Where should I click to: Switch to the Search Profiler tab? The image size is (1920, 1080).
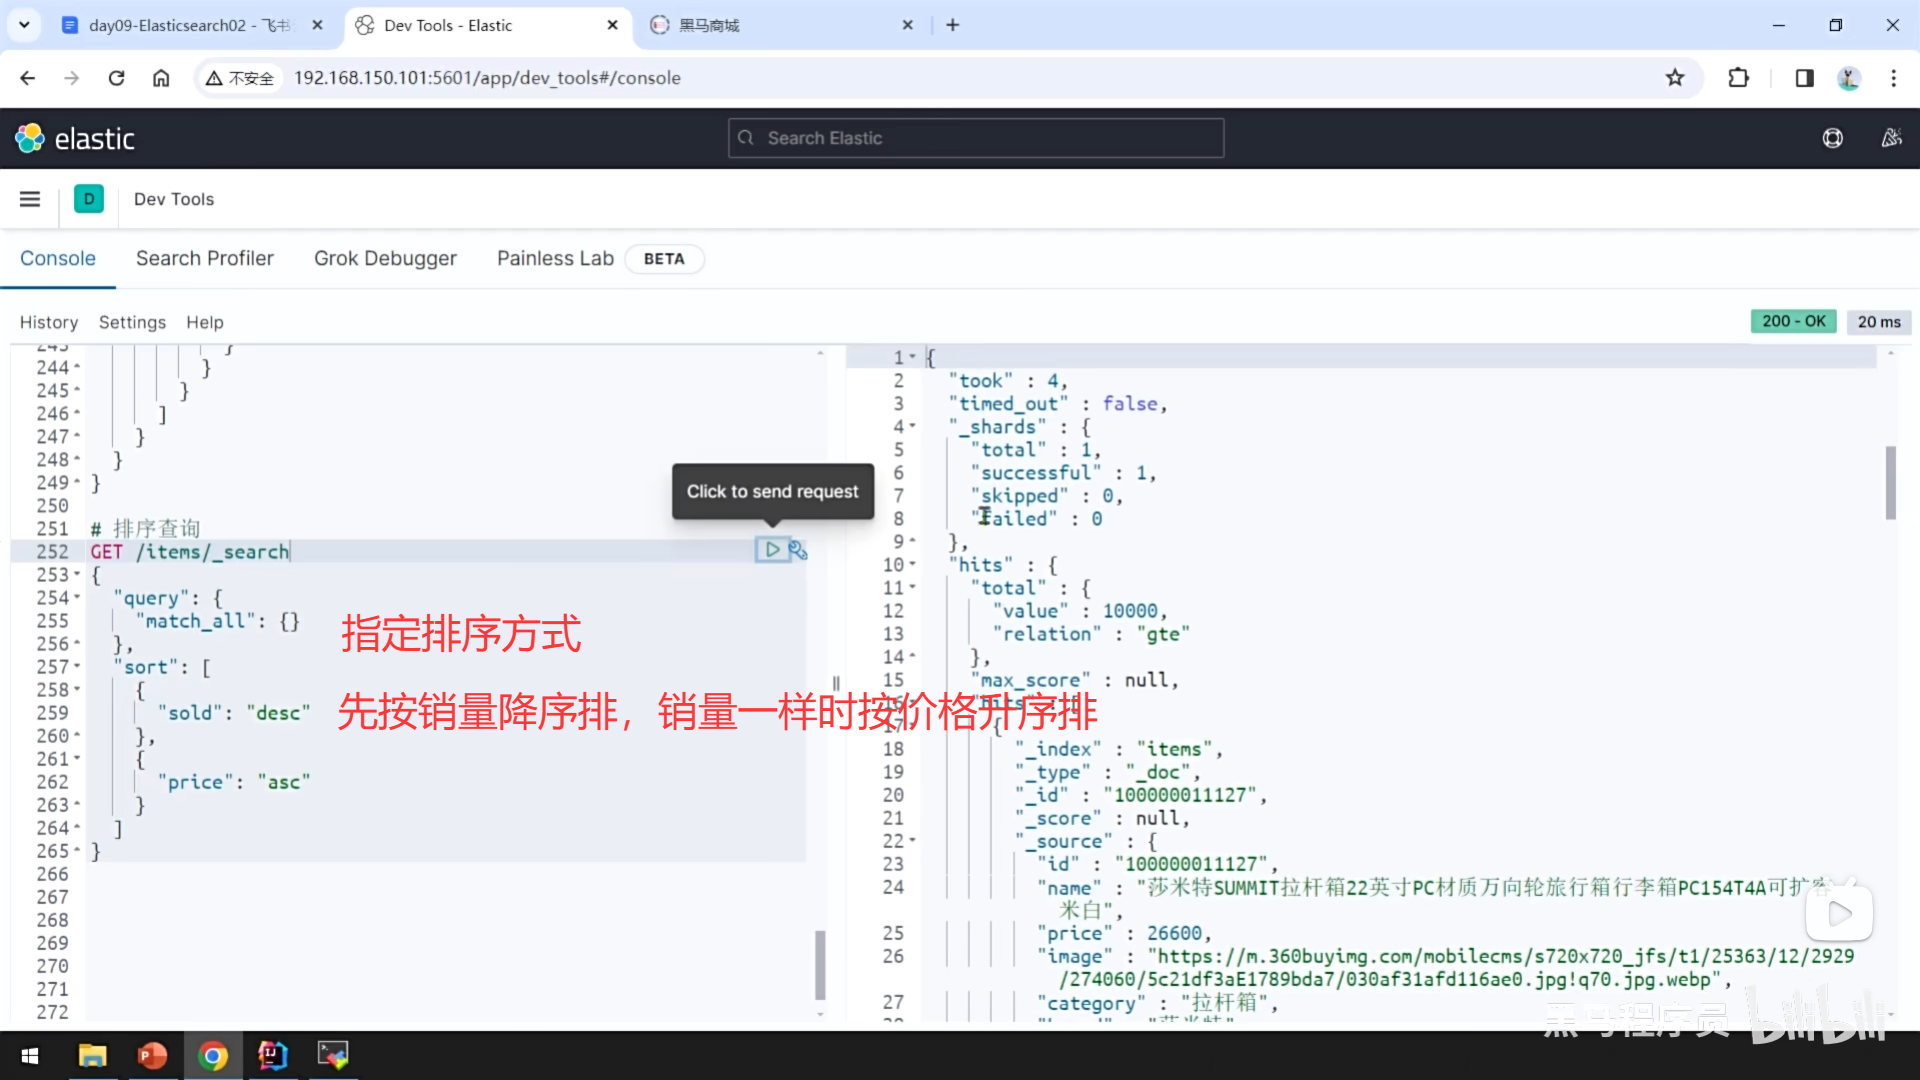[204, 258]
